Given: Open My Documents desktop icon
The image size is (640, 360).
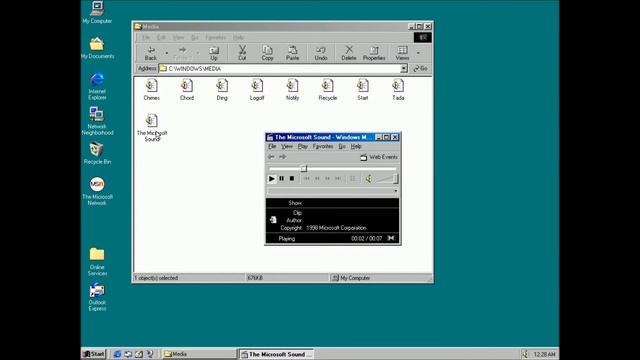Looking at the screenshot, I should [x=97, y=48].
